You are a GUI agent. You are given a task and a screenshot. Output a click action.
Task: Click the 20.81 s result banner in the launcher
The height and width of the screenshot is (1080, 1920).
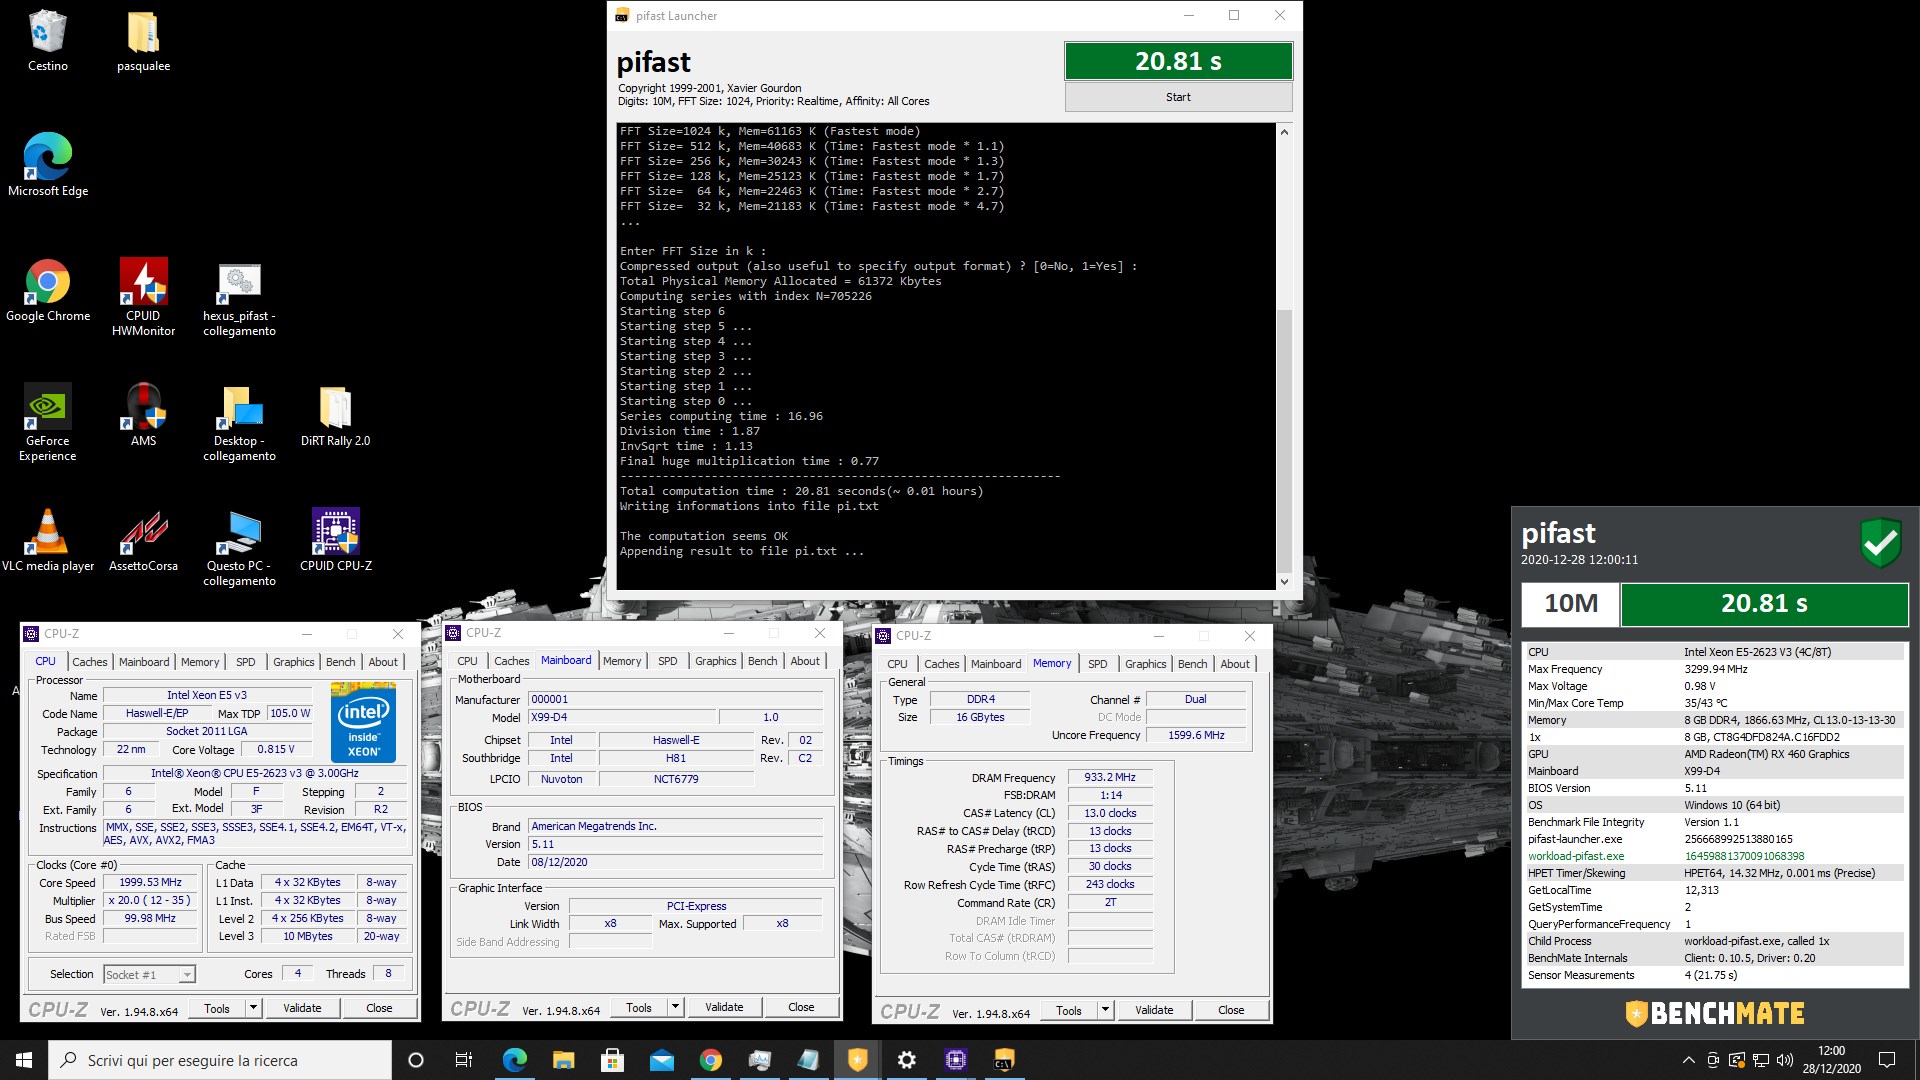coord(1178,61)
